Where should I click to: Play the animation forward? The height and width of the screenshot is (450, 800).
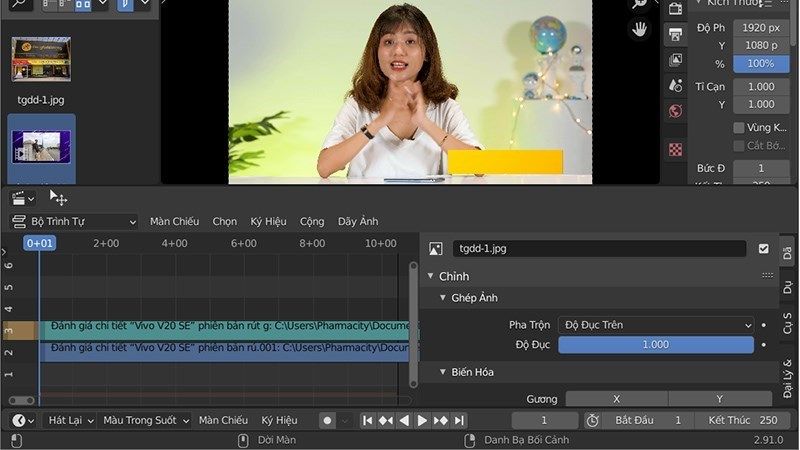coord(422,420)
